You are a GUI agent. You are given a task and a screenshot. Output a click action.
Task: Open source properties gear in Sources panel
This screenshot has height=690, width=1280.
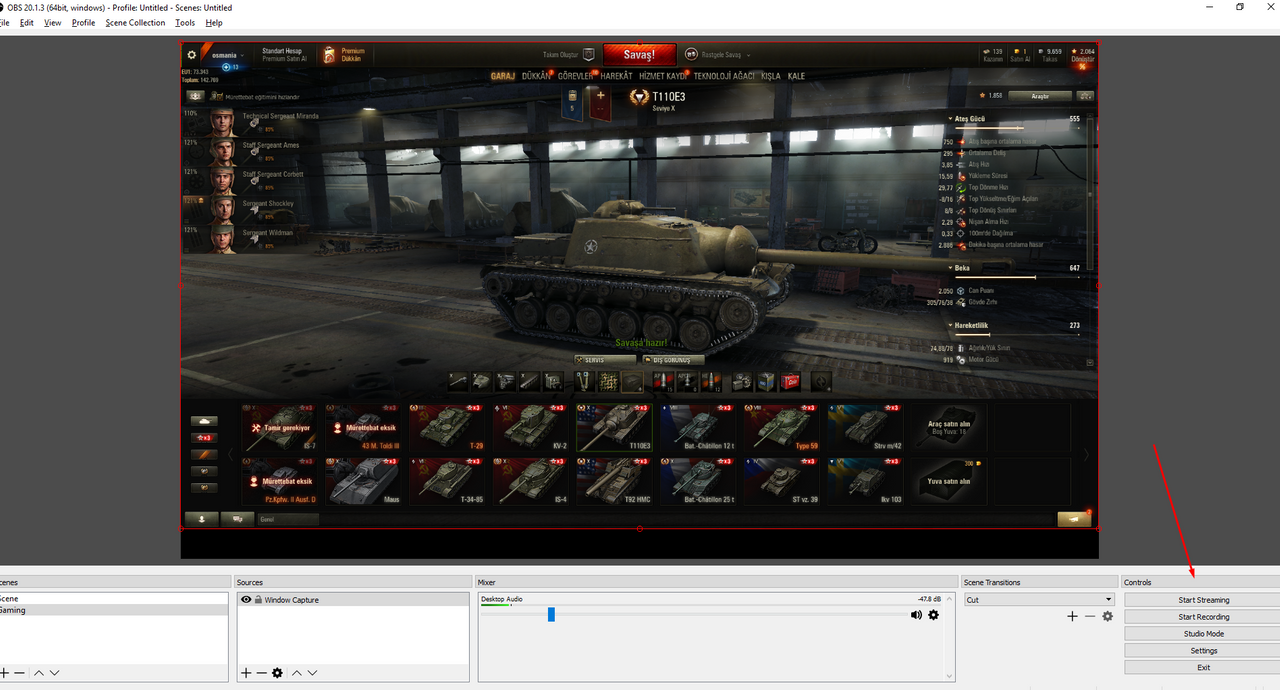pyautogui.click(x=277, y=673)
